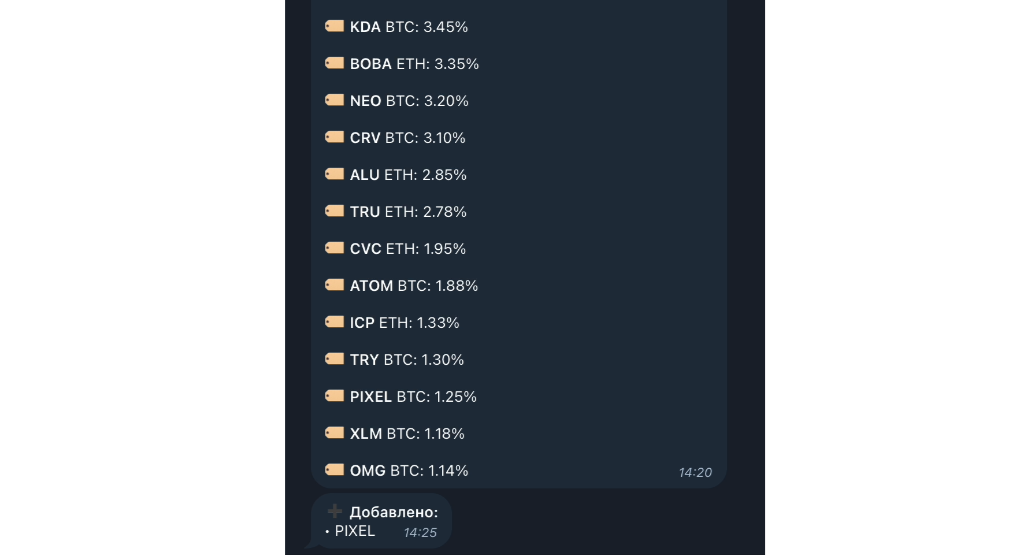The image size is (1016, 555).
Task: Click the tag icon beside KDA
Action: 334,26
